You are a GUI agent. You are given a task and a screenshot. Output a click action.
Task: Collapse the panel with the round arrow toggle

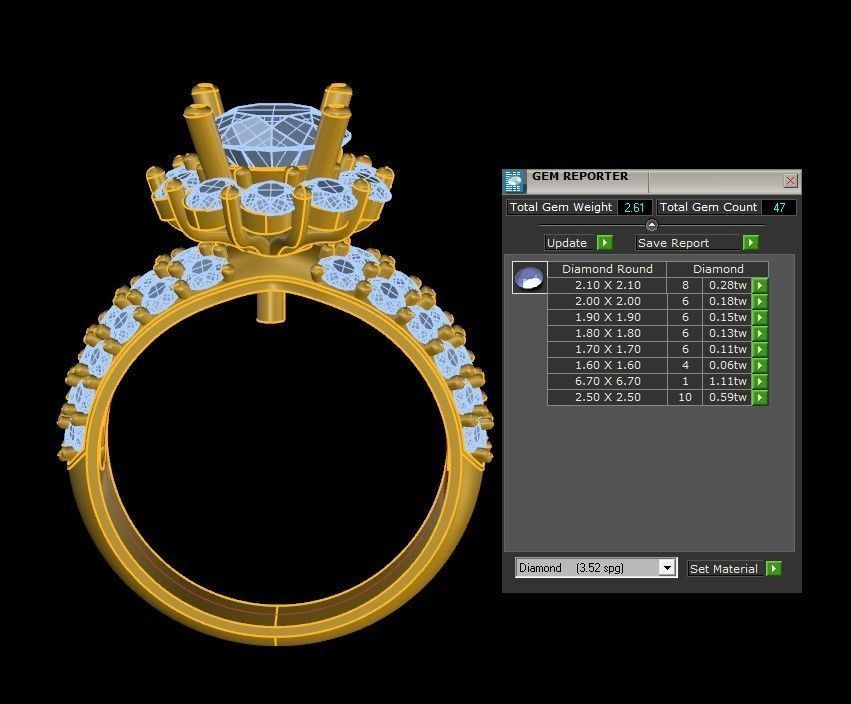coord(652,225)
